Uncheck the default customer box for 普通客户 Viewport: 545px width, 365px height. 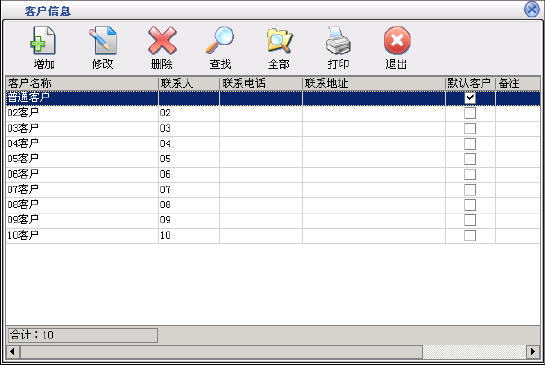pyautogui.click(x=470, y=98)
